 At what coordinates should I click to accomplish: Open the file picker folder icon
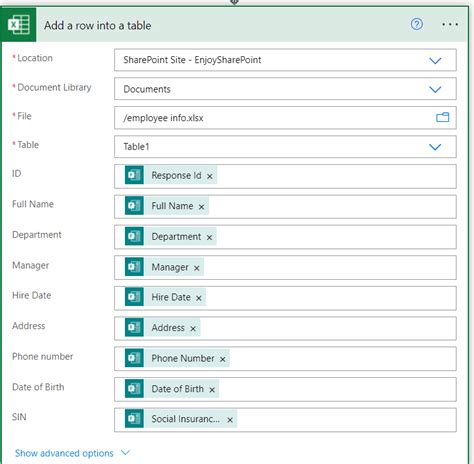(442, 117)
